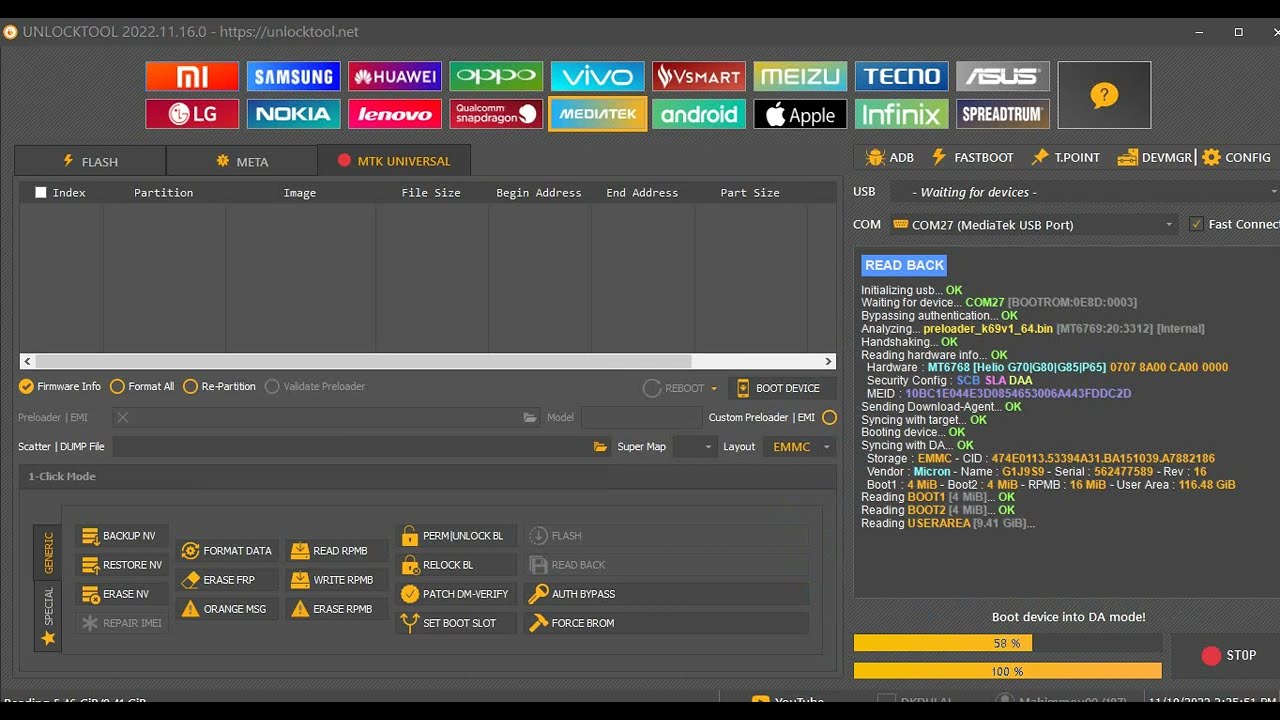Stop the running operation
Image resolution: width=1280 pixels, height=720 pixels.
point(1229,655)
